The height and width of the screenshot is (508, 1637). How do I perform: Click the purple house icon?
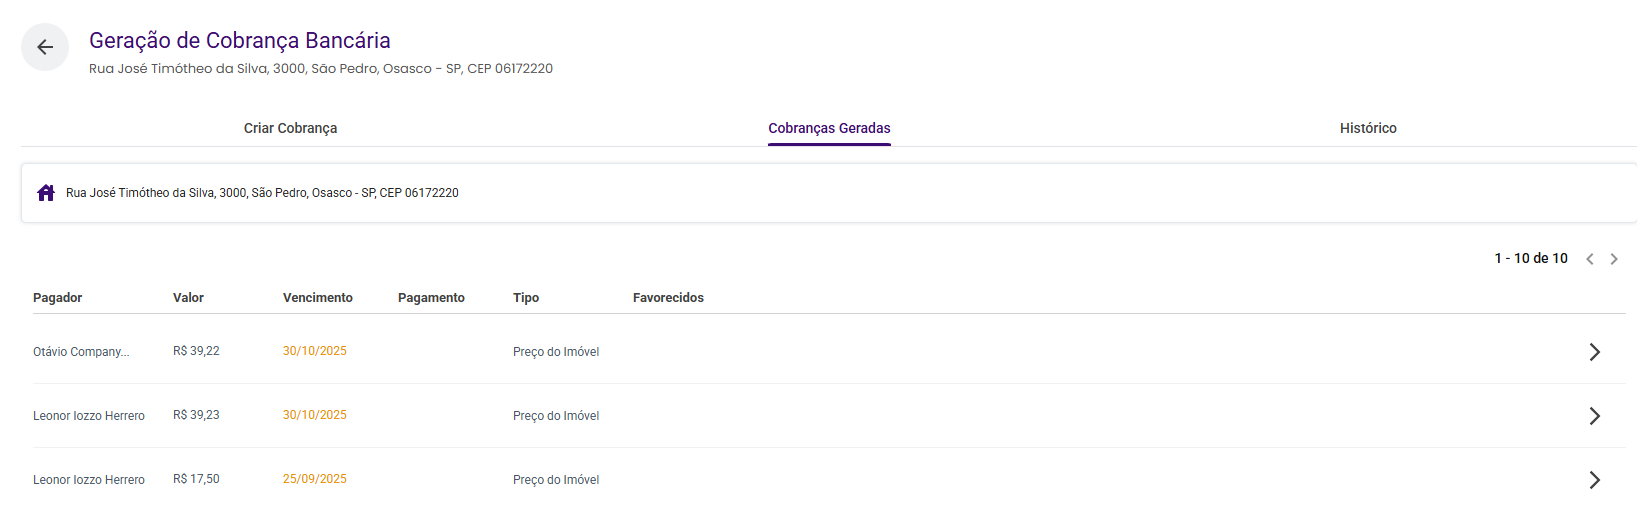point(46,193)
